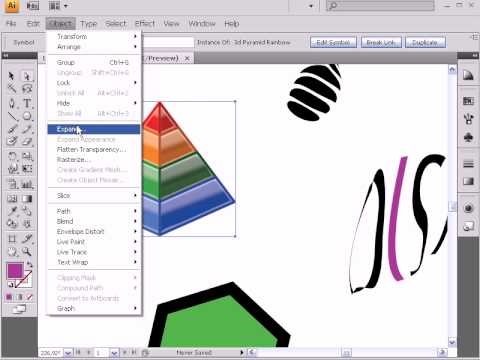Click the vertical scrollbar up arrow

[452, 70]
